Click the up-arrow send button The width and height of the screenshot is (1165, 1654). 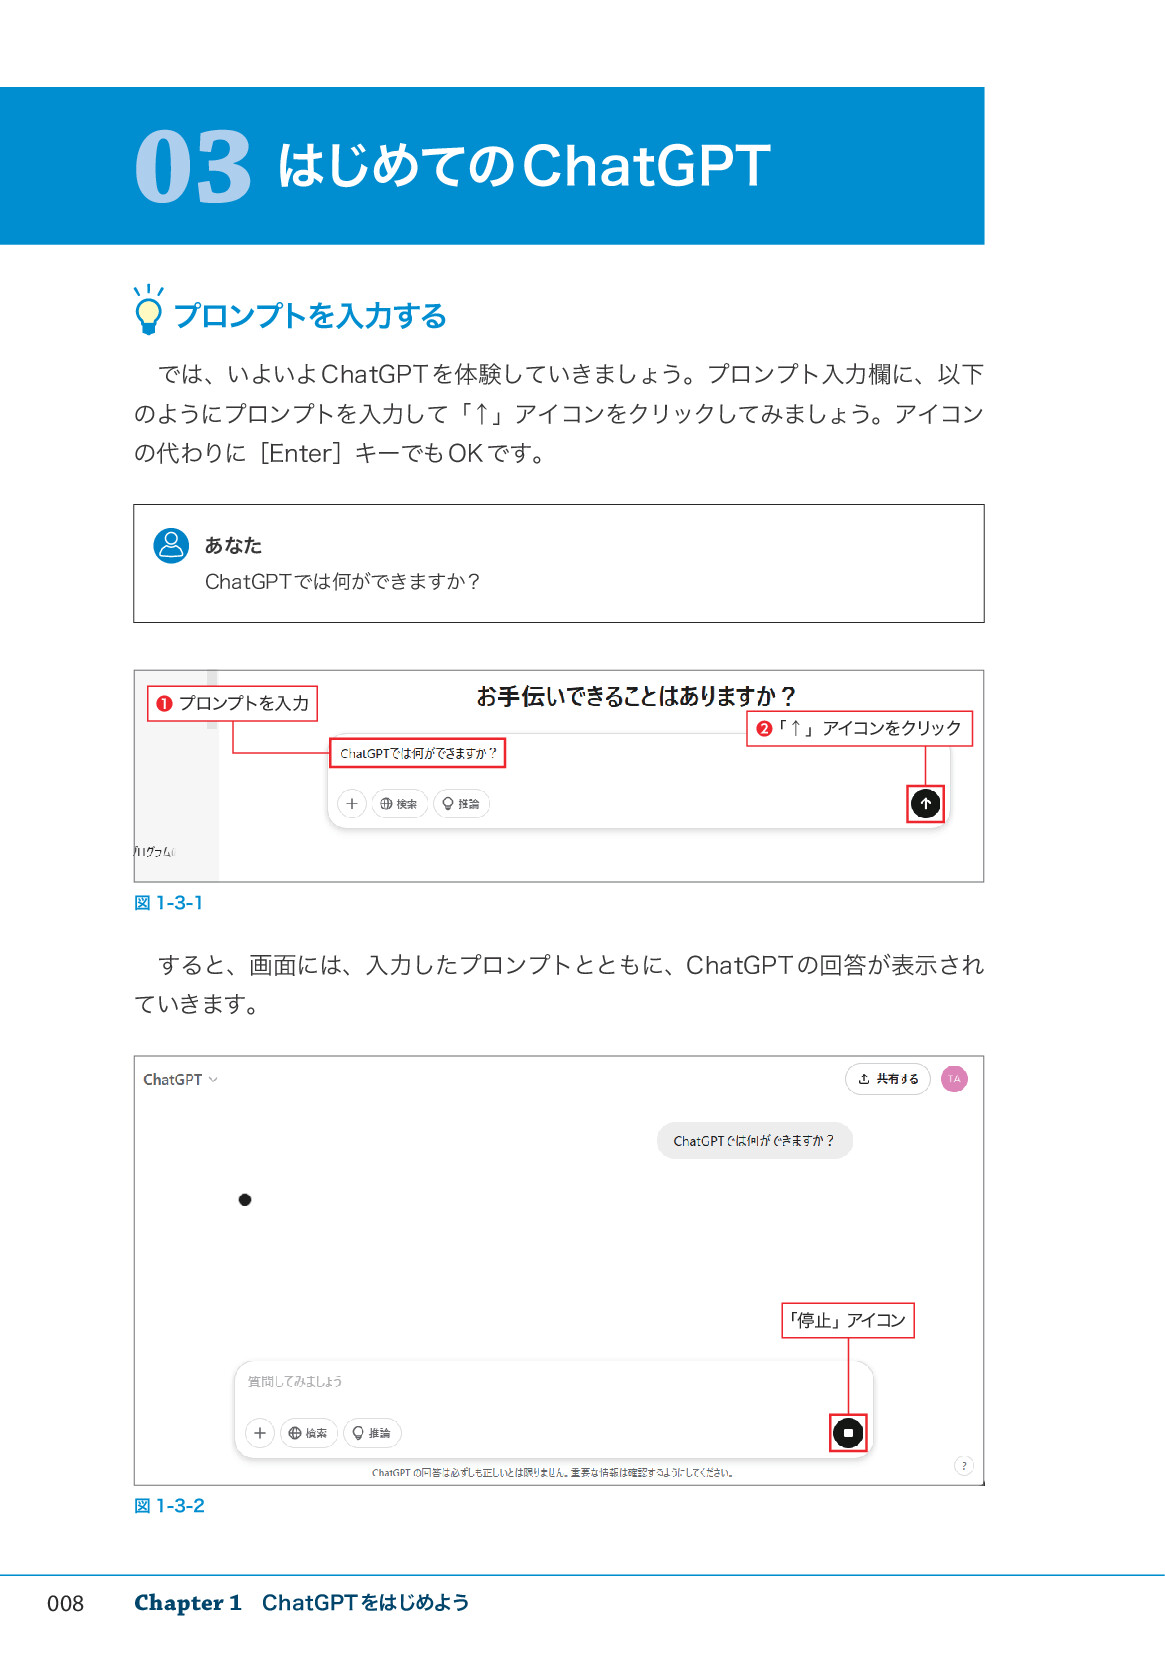(925, 803)
